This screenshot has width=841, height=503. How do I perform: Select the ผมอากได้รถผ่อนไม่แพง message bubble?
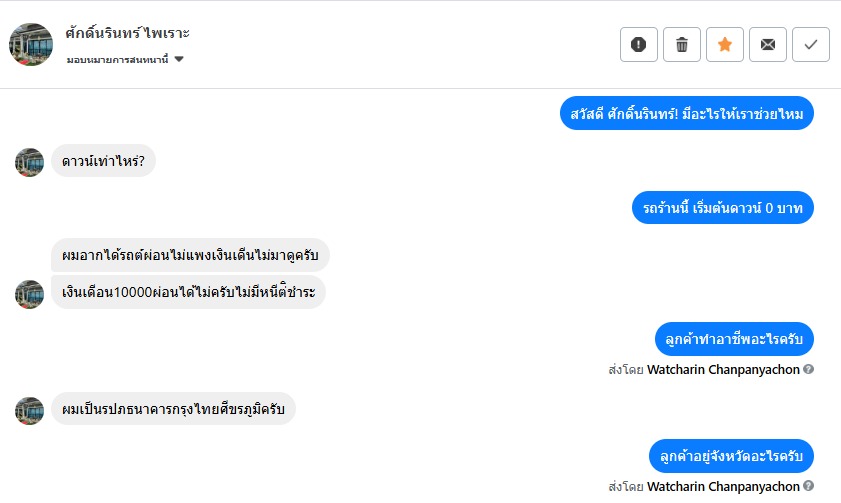click(190, 255)
